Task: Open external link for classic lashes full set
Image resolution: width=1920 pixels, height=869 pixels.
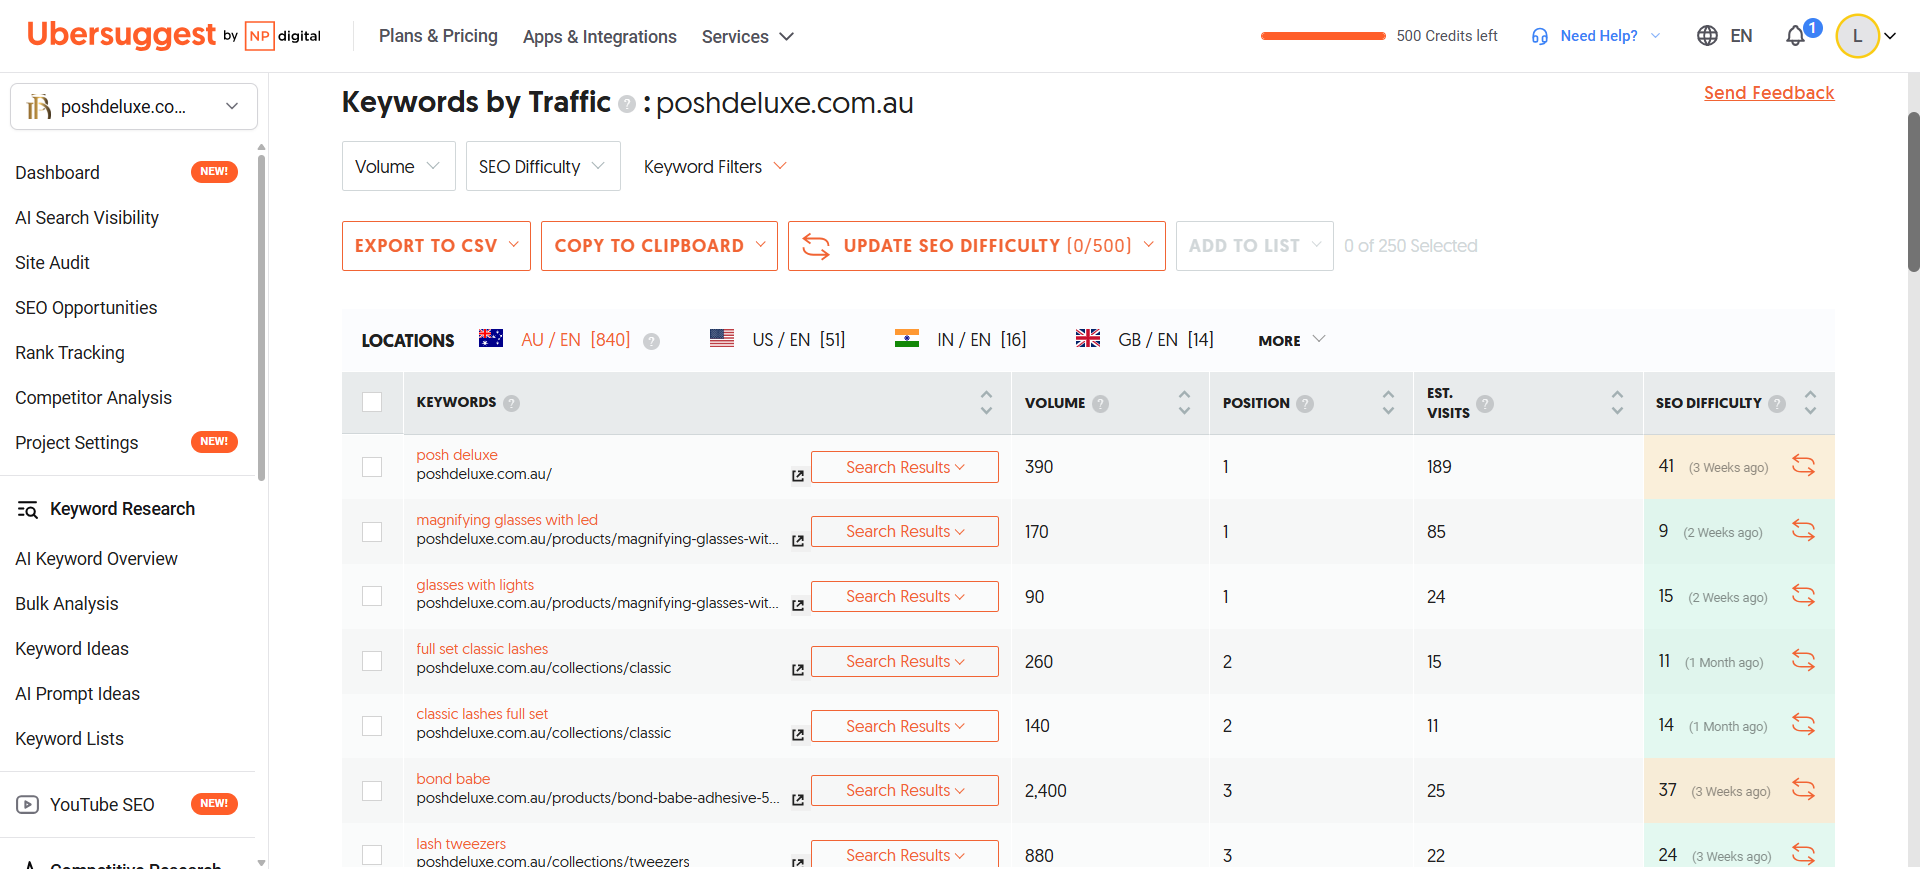Action: pyautogui.click(x=798, y=735)
